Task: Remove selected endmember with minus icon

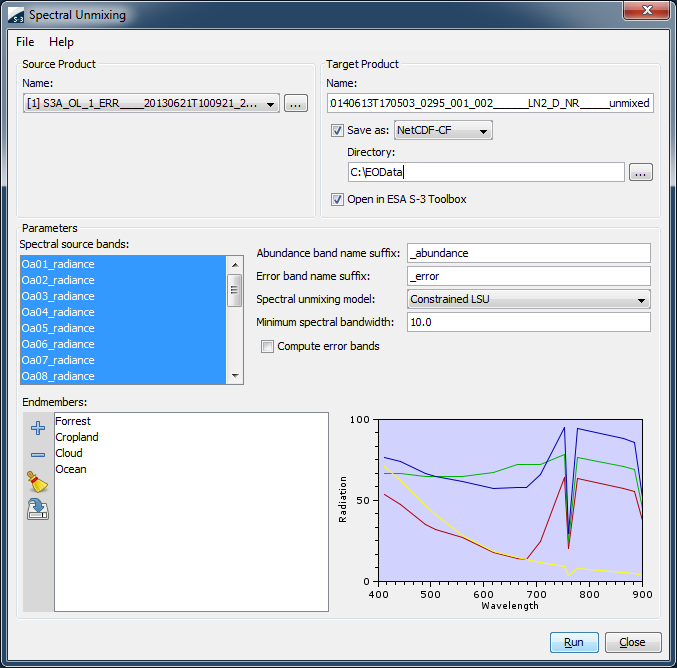Action: [x=38, y=455]
